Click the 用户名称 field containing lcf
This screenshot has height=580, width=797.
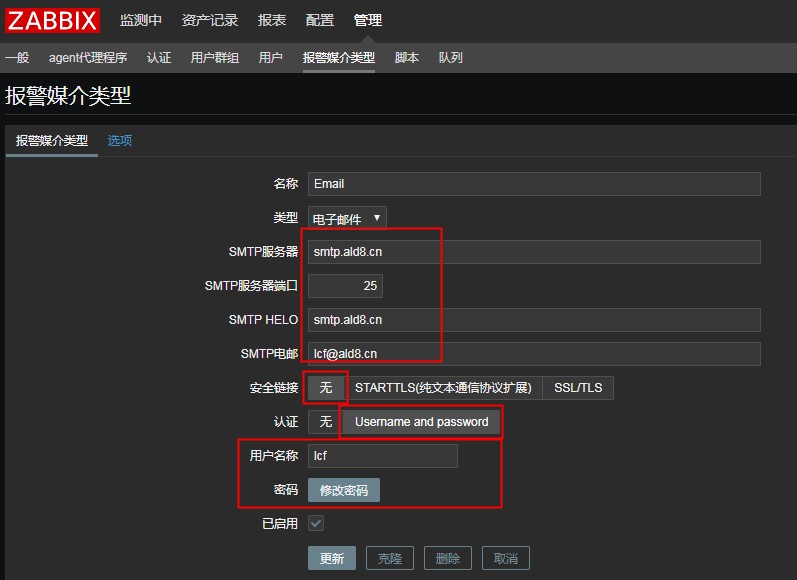383,456
